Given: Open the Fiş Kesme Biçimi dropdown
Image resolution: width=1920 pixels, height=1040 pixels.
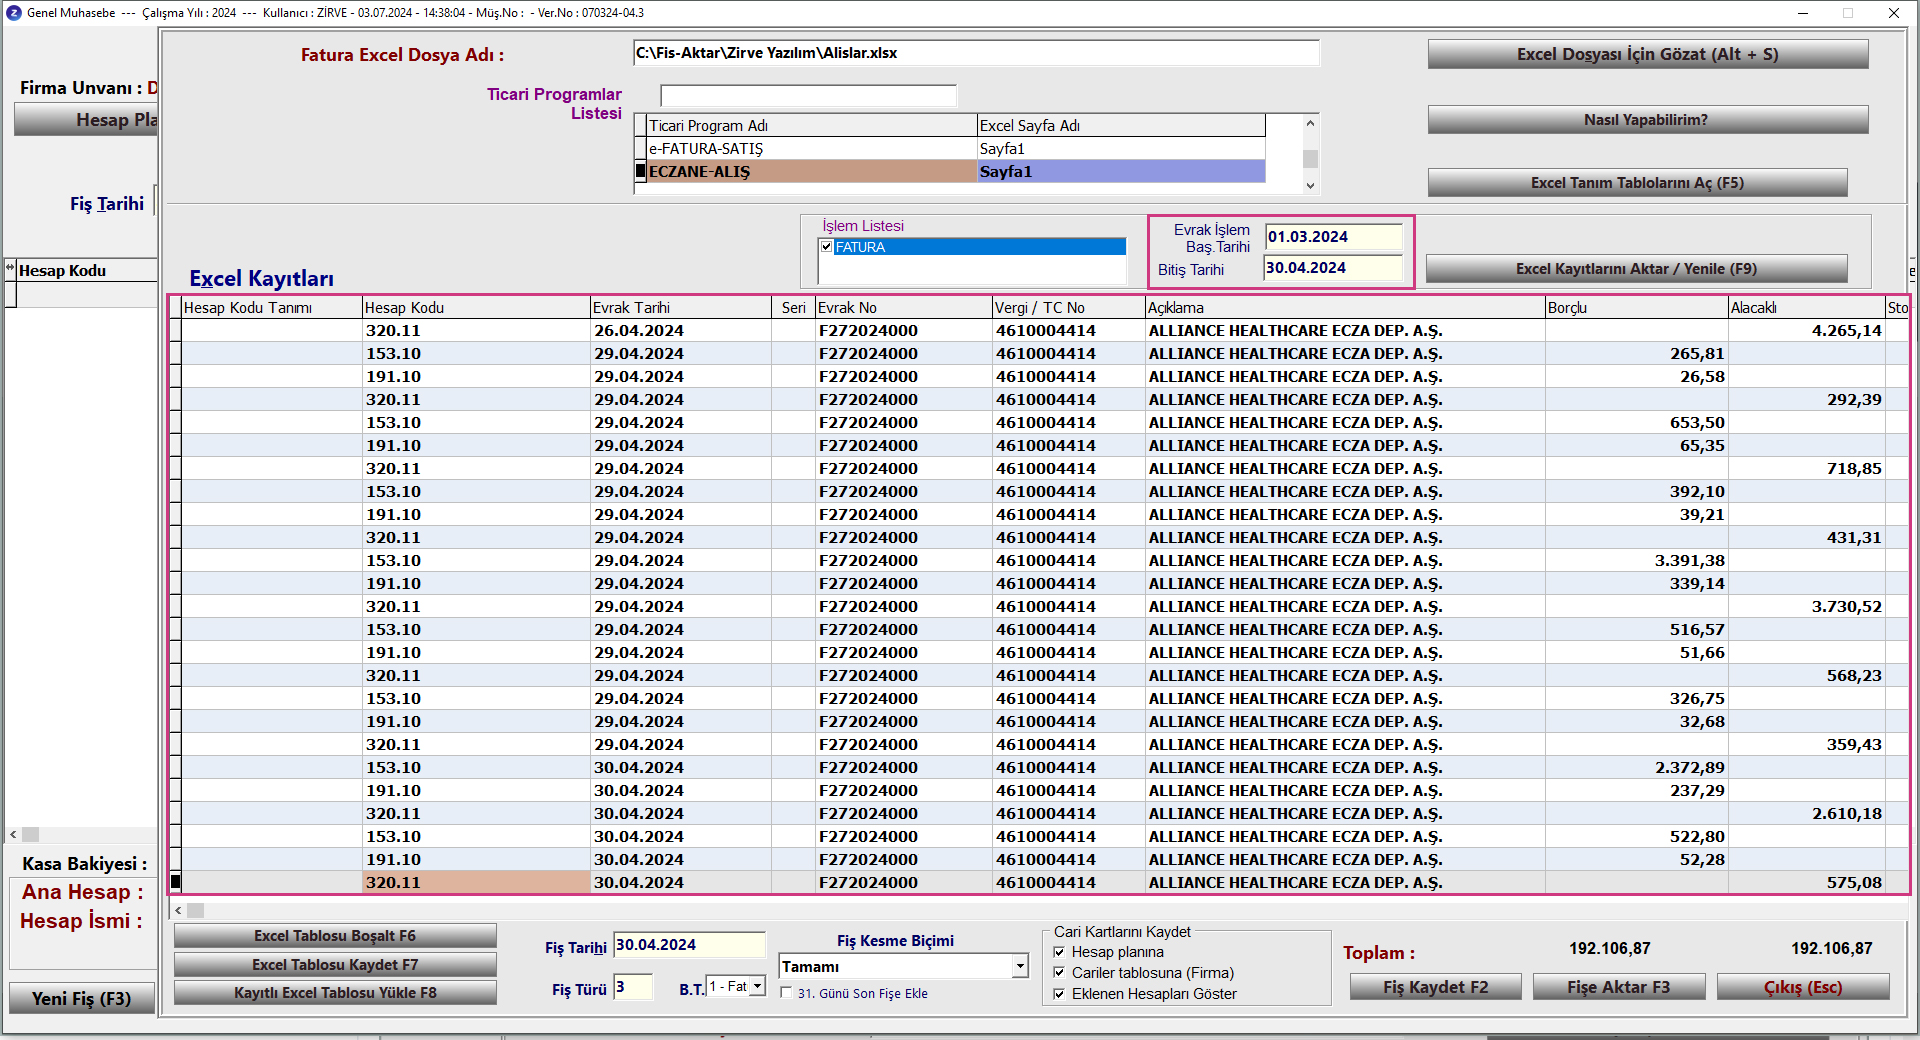Looking at the screenshot, I should click(x=1020, y=966).
